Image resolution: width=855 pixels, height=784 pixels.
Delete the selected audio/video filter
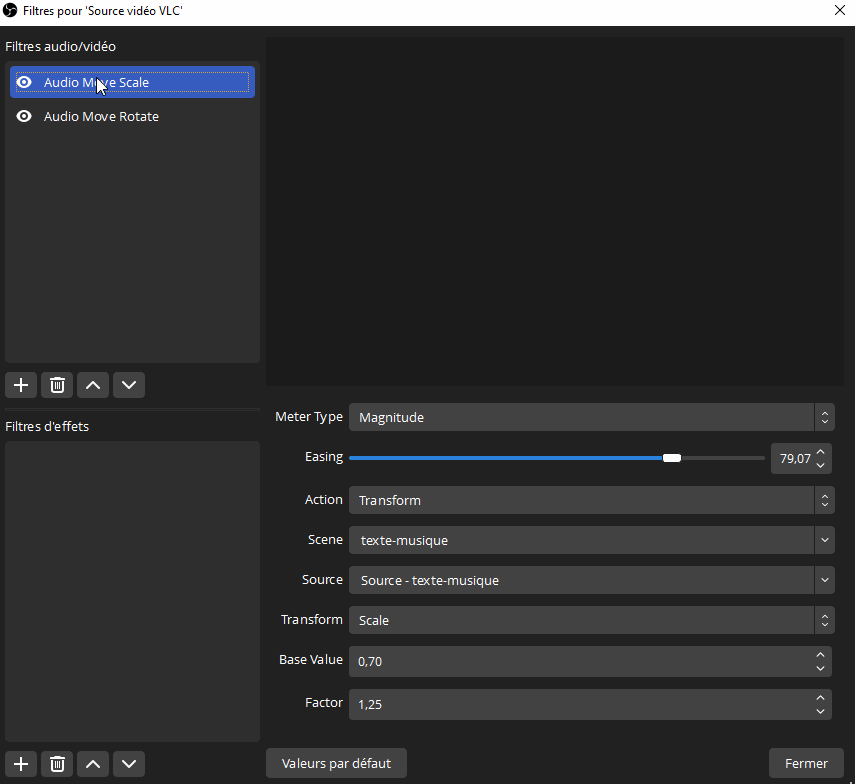(x=57, y=385)
